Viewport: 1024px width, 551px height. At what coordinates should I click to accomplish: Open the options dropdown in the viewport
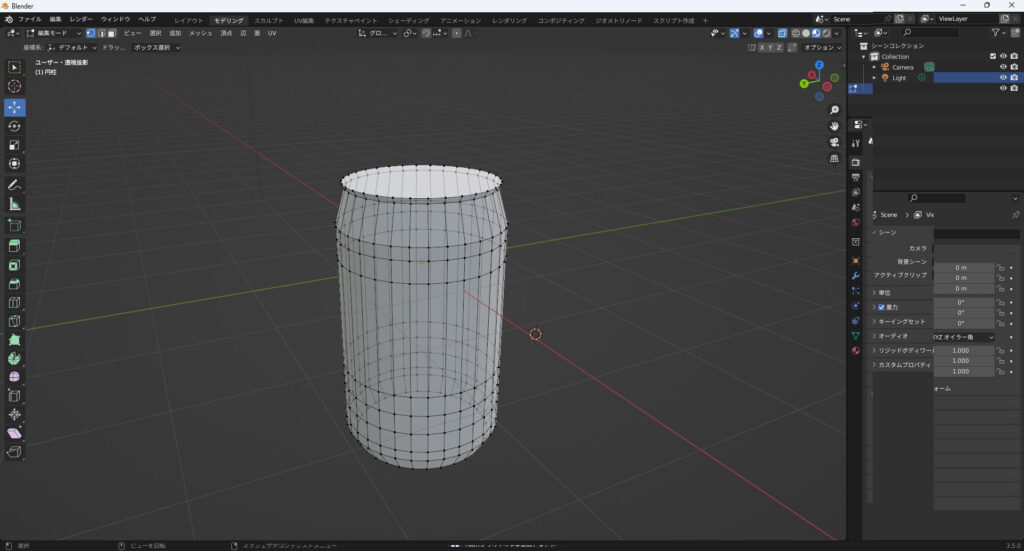pos(822,48)
